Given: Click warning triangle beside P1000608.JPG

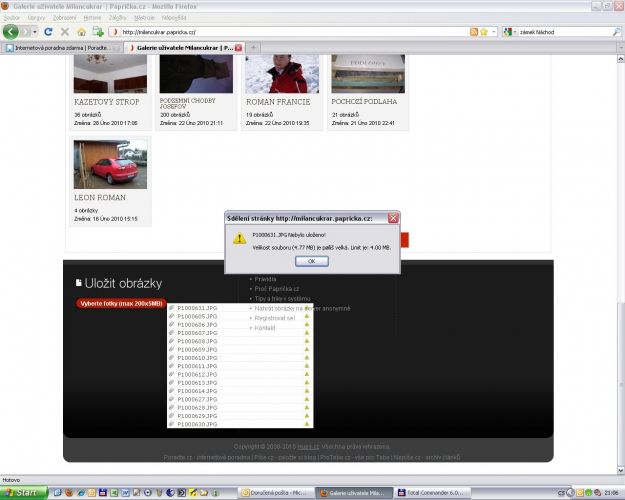Looking at the screenshot, I should (307, 341).
